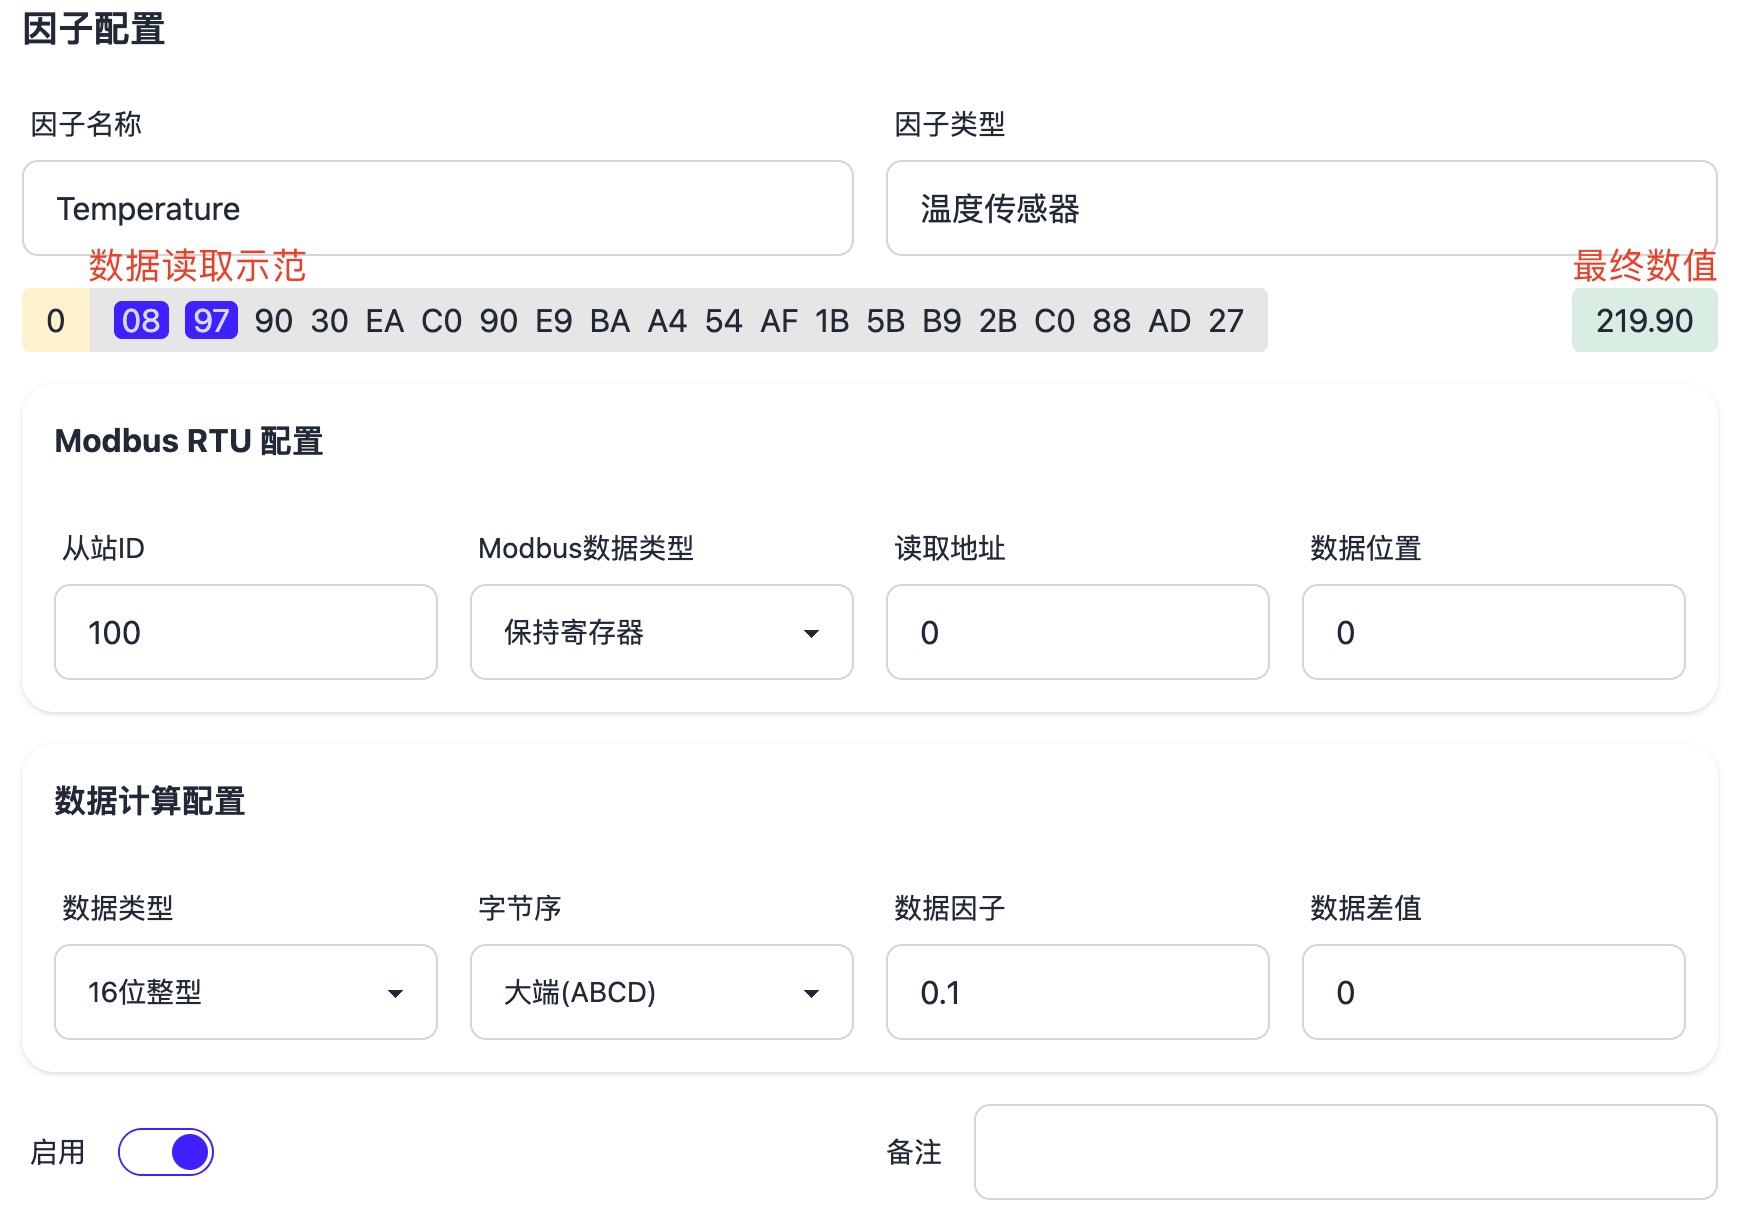Toggle the 启用 enable switch
The height and width of the screenshot is (1220, 1744).
(x=166, y=1152)
